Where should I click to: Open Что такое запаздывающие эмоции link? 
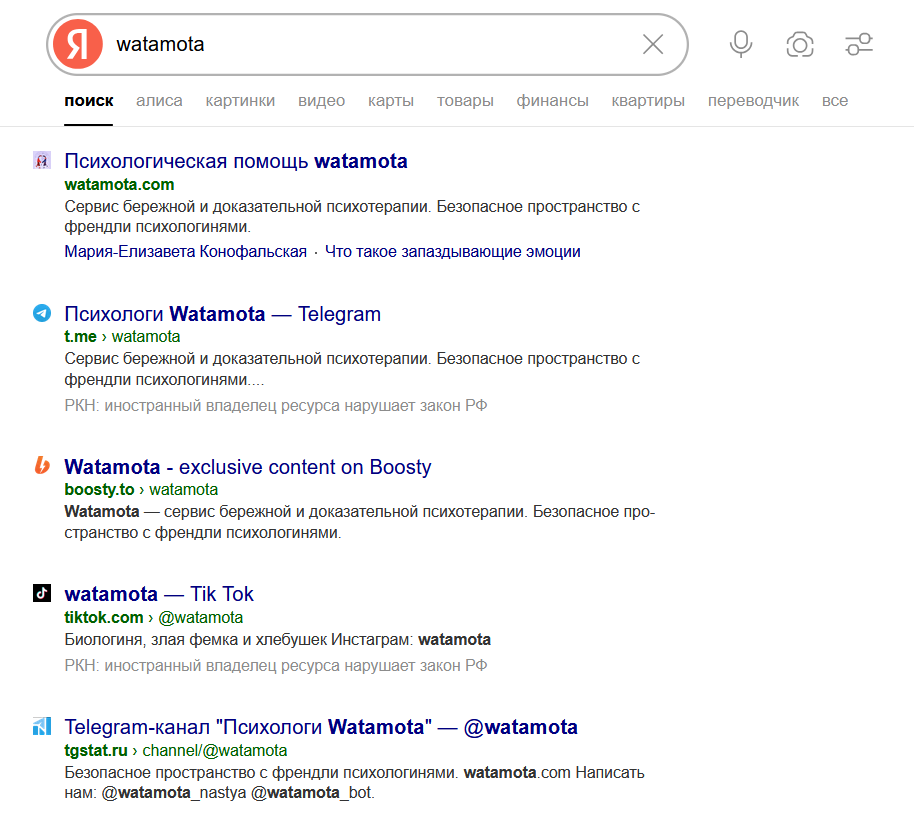click(452, 252)
